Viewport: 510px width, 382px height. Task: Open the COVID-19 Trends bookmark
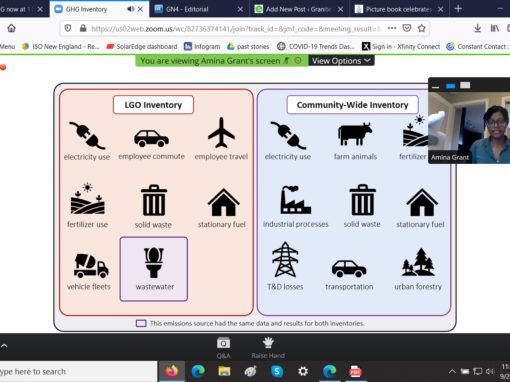pos(316,46)
